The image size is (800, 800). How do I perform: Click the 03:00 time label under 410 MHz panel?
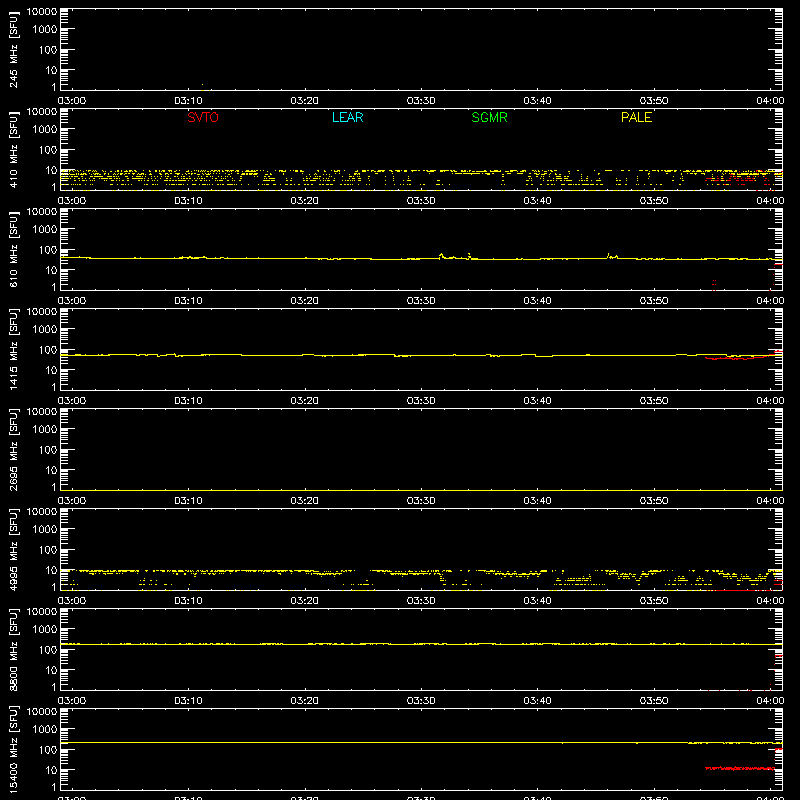click(72, 201)
